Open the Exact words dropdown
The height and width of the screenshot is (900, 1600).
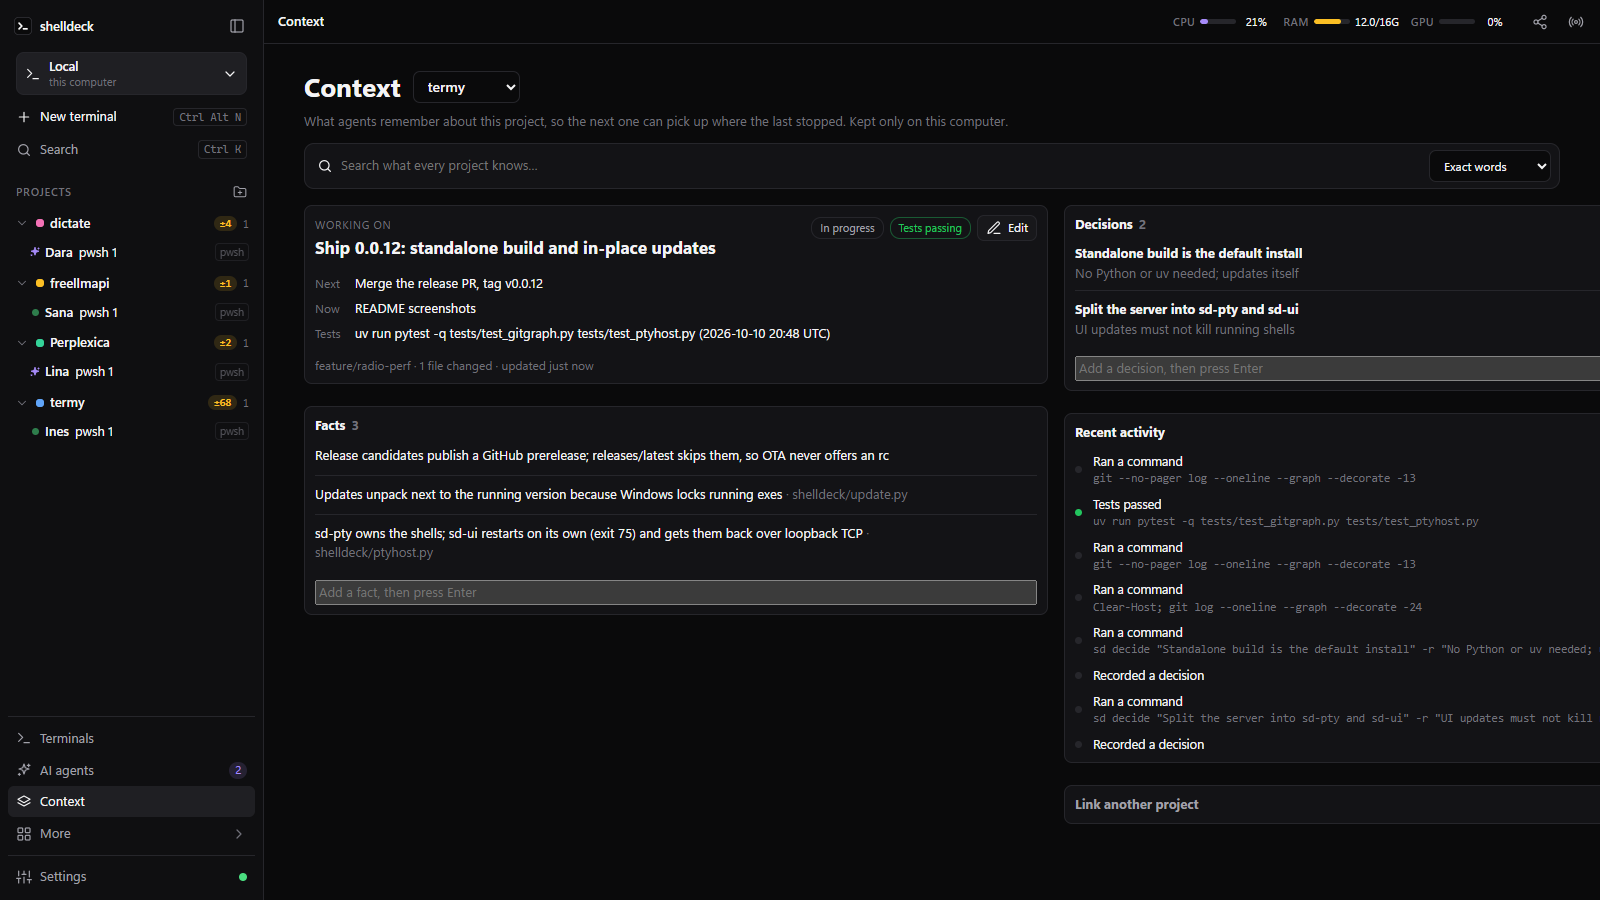(1490, 167)
